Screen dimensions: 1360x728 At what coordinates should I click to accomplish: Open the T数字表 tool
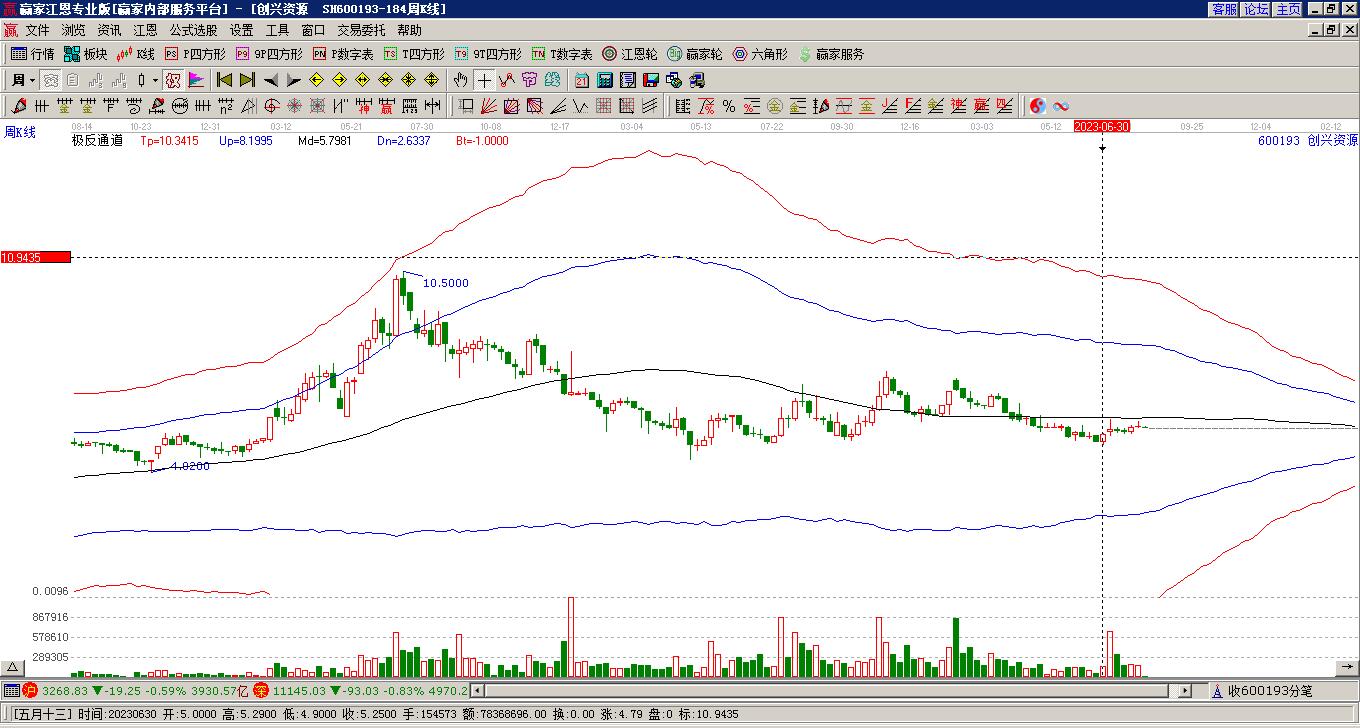tap(562, 54)
